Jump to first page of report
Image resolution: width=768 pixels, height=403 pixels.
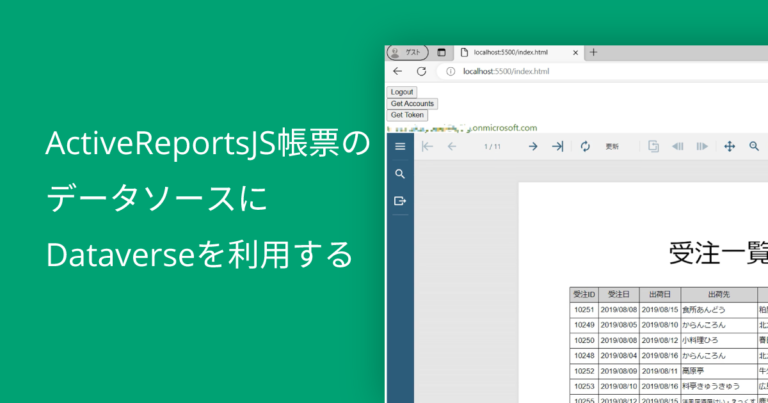(x=427, y=146)
